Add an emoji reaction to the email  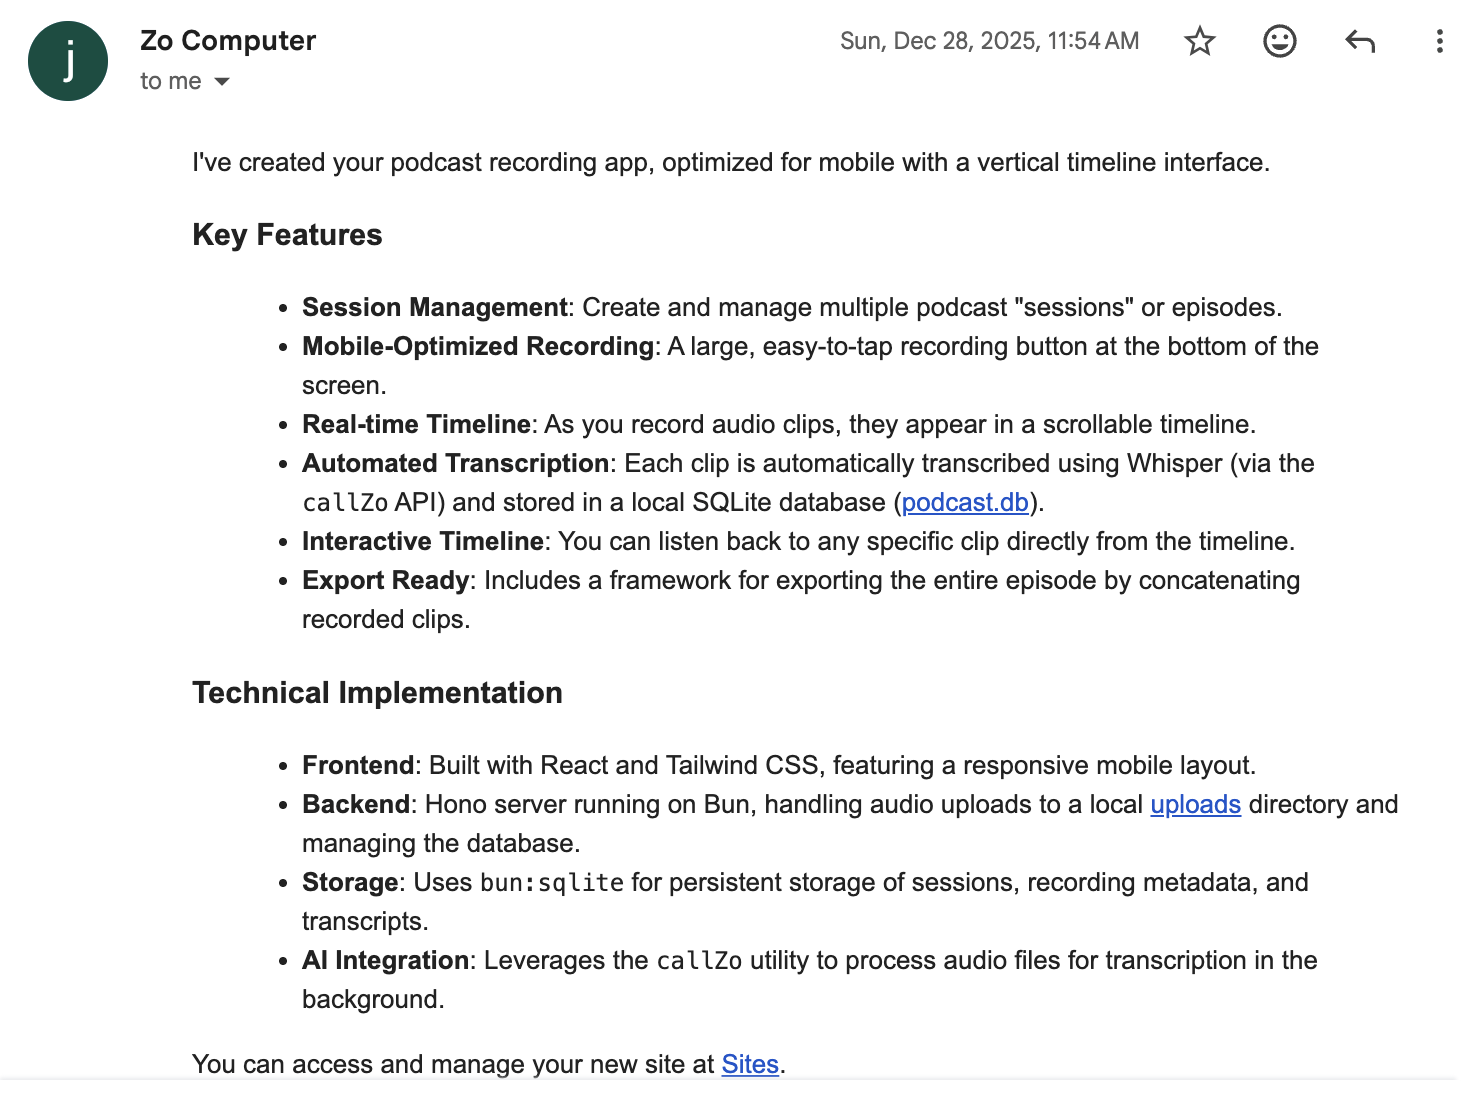pos(1279,42)
